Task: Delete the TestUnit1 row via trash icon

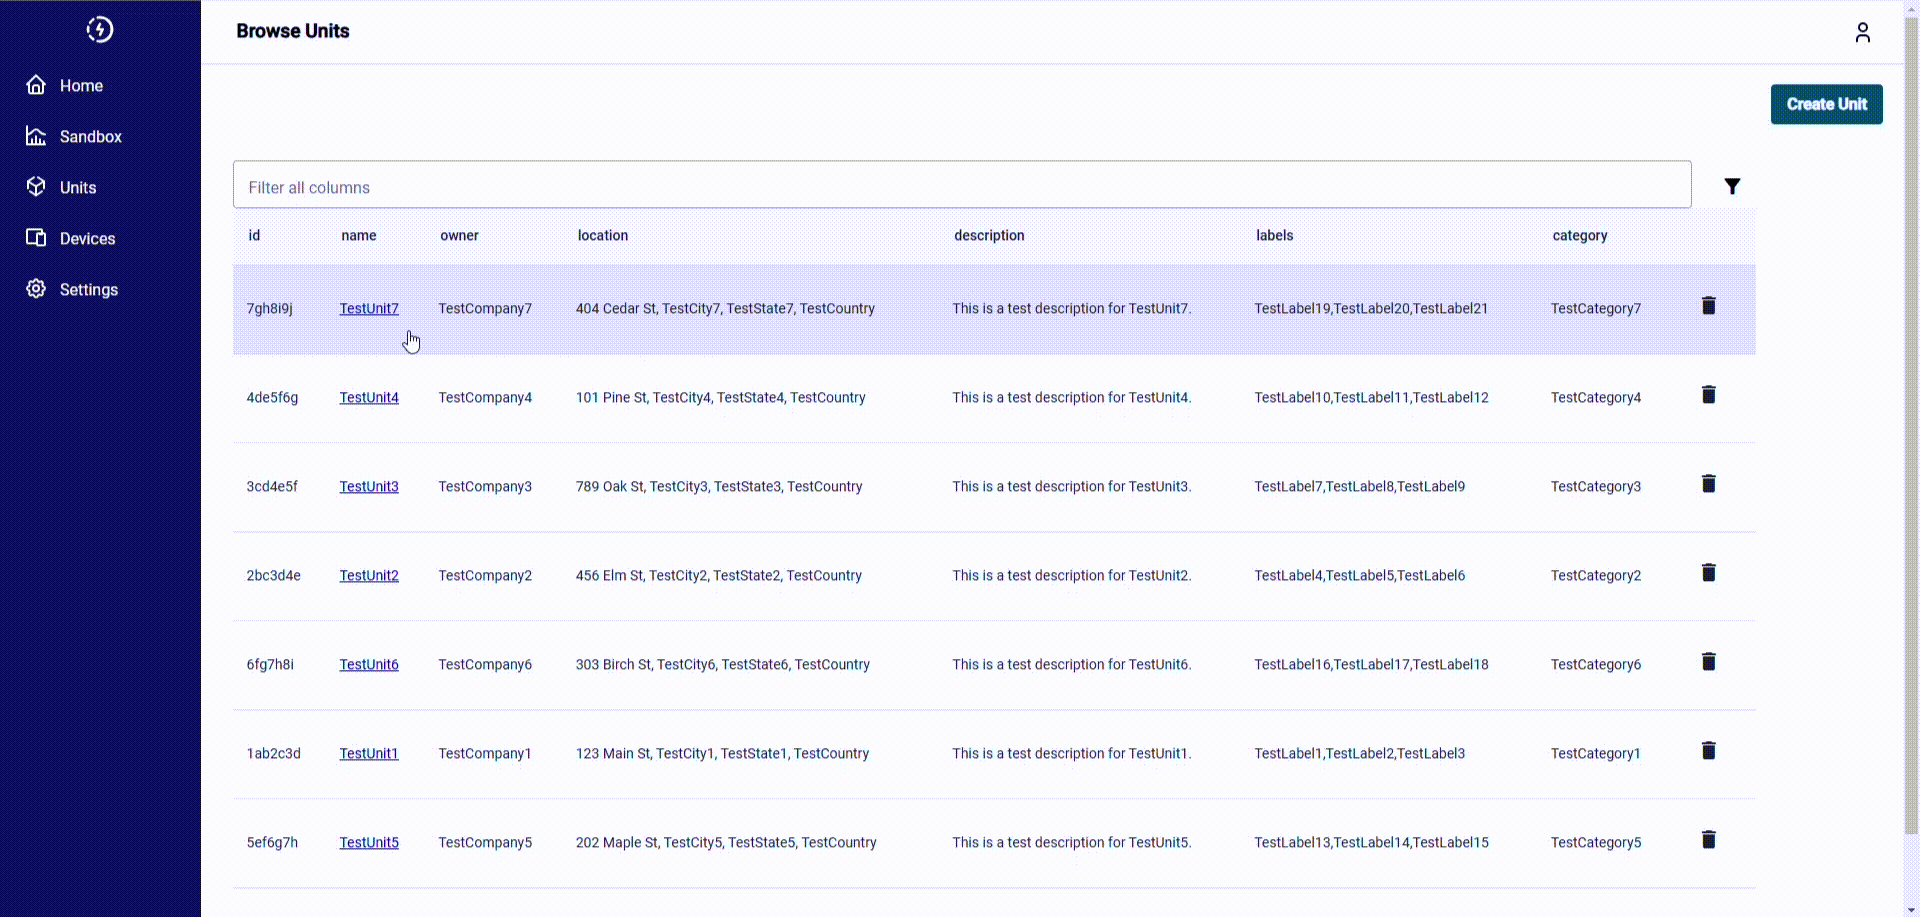Action: pos(1709,751)
